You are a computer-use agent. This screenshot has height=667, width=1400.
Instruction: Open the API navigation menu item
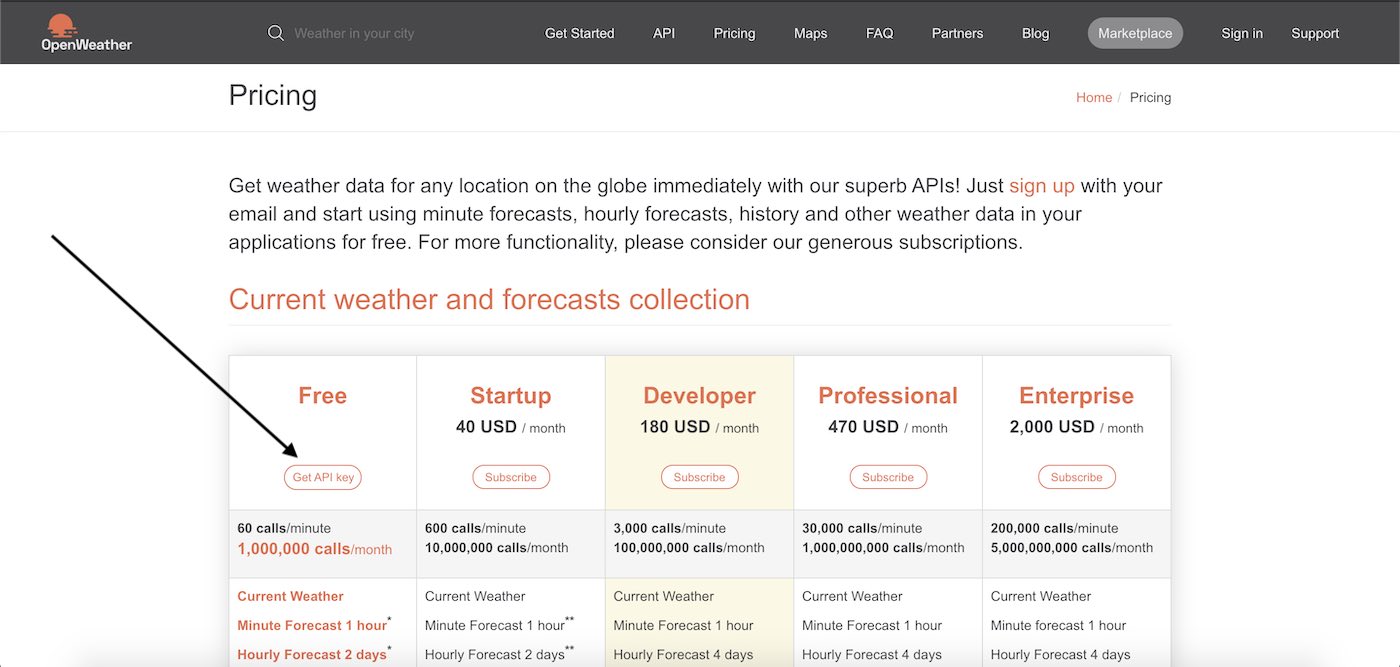663,32
